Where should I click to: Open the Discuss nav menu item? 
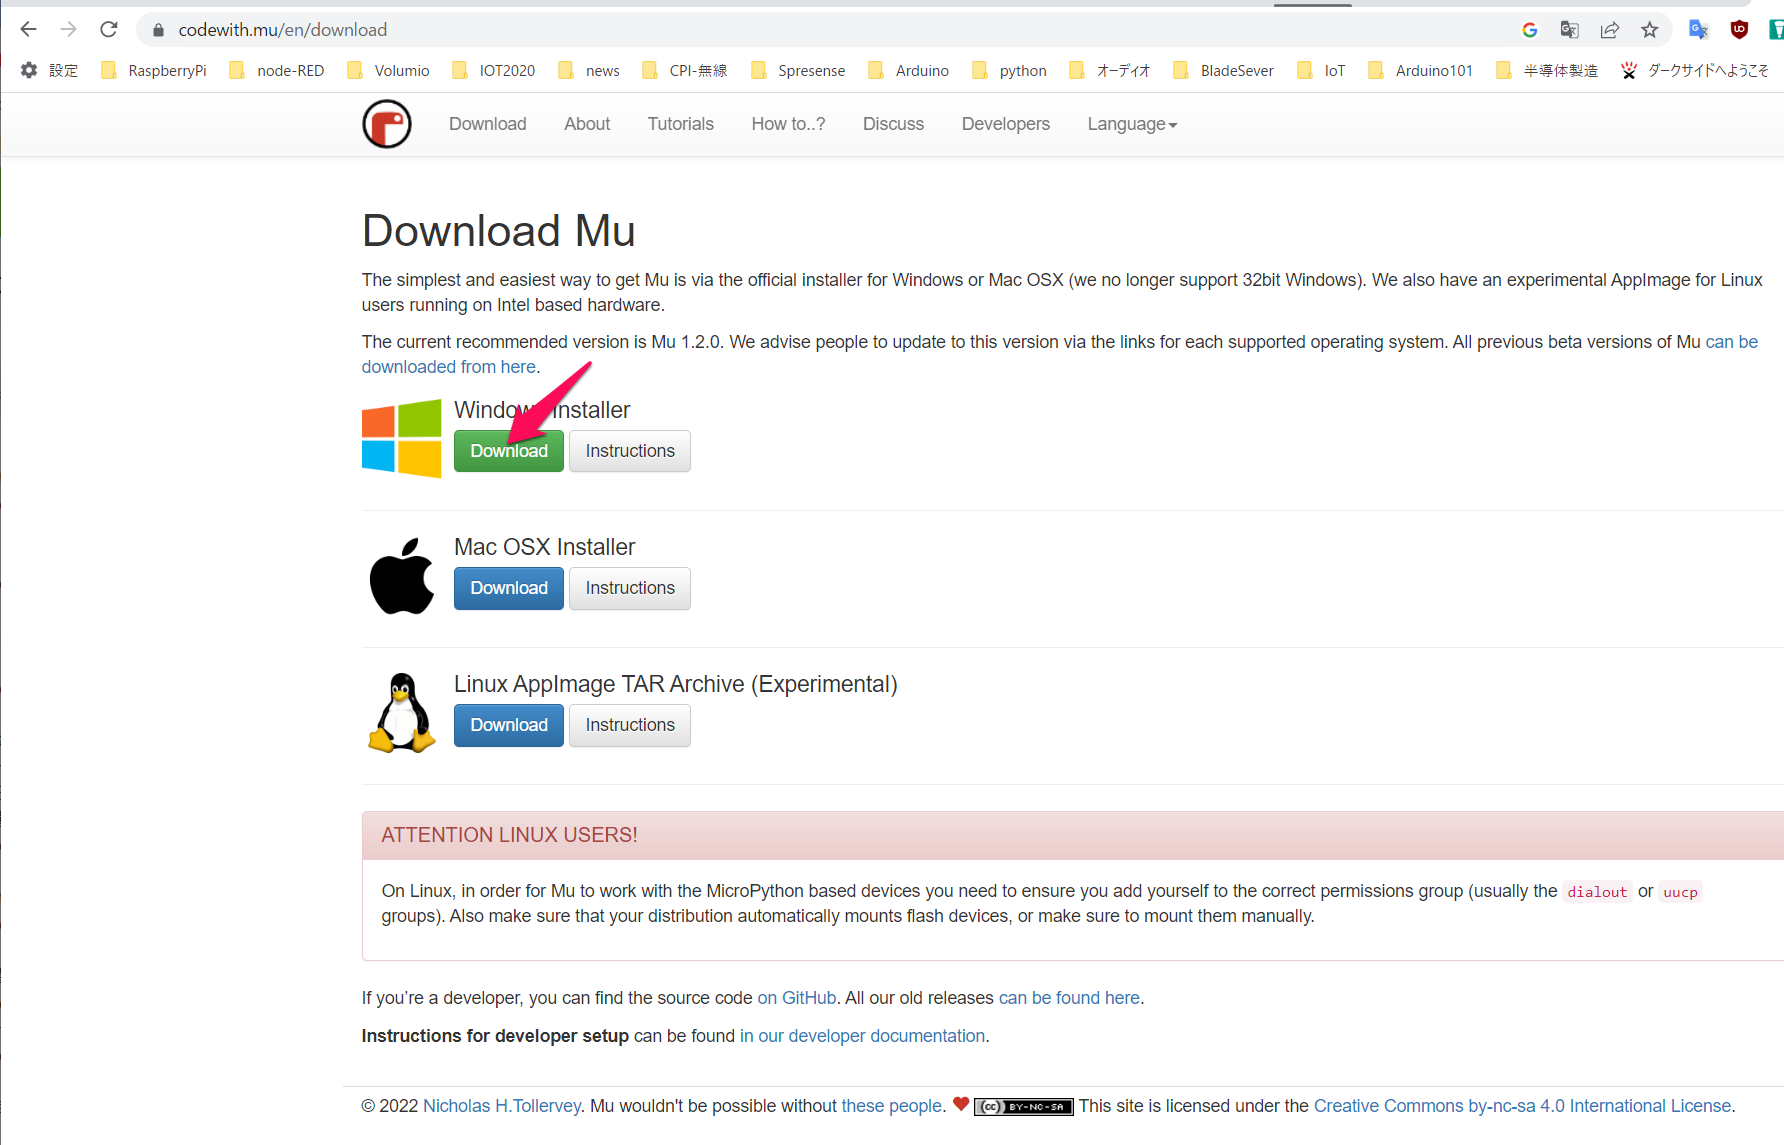tap(894, 124)
